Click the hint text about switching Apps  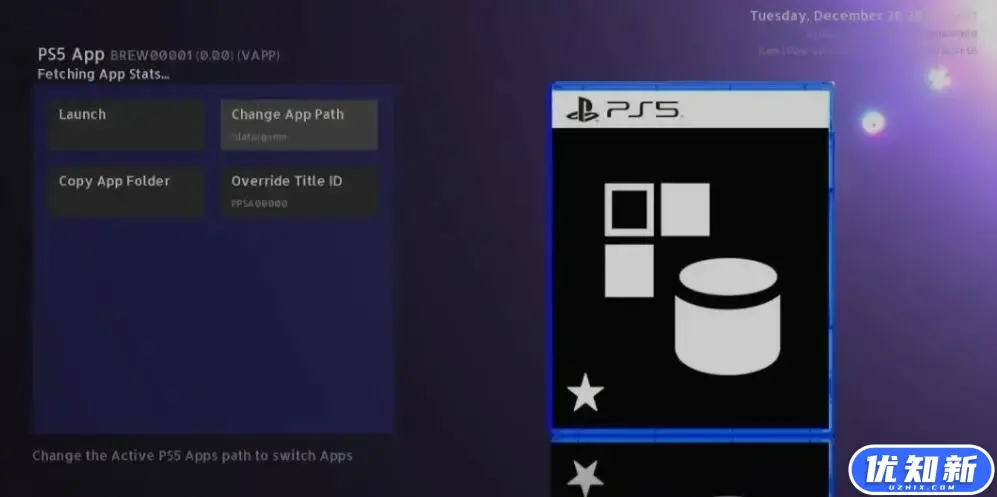point(192,456)
